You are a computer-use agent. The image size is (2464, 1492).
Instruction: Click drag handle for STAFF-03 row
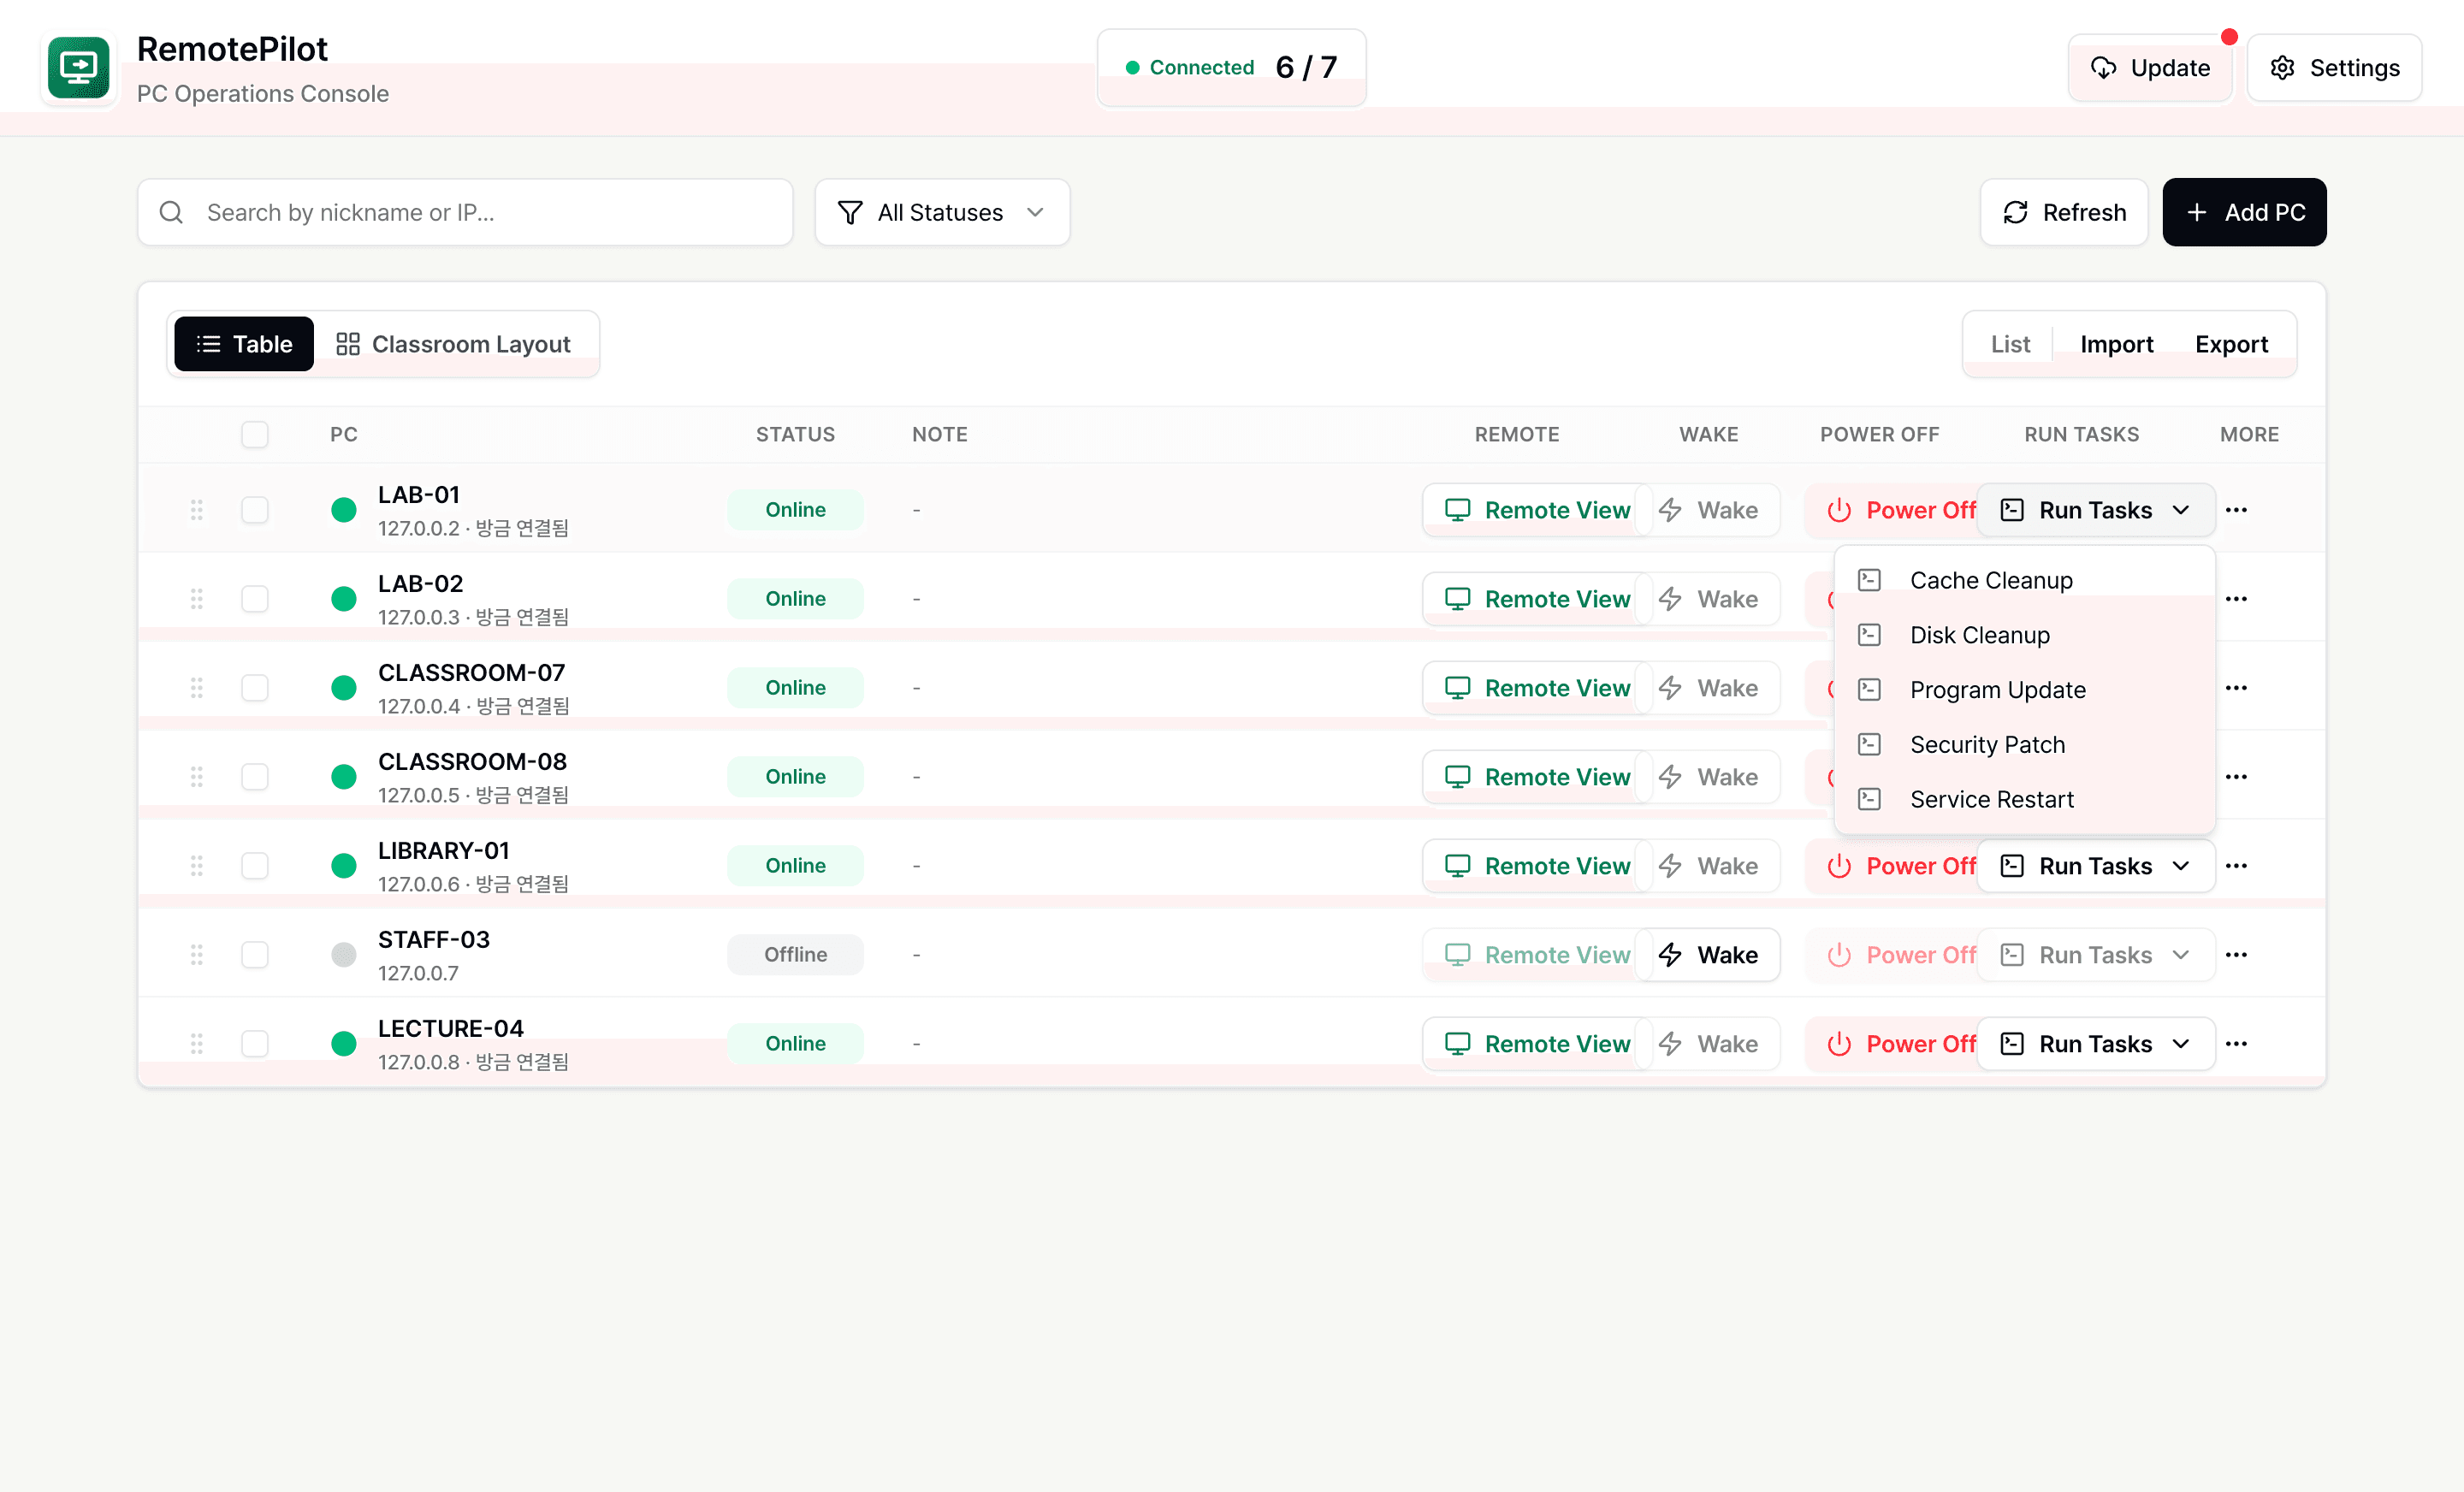(197, 955)
